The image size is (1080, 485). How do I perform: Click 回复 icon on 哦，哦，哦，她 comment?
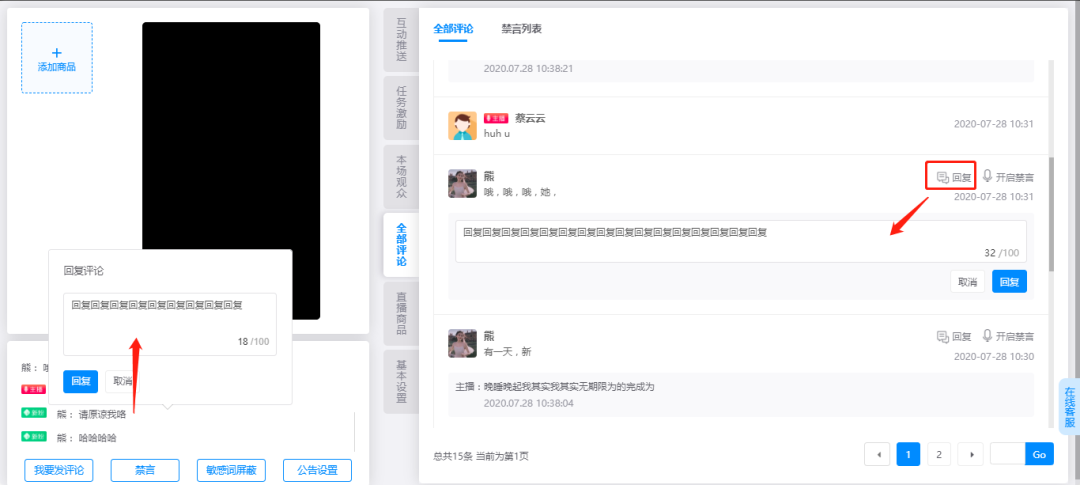954,177
